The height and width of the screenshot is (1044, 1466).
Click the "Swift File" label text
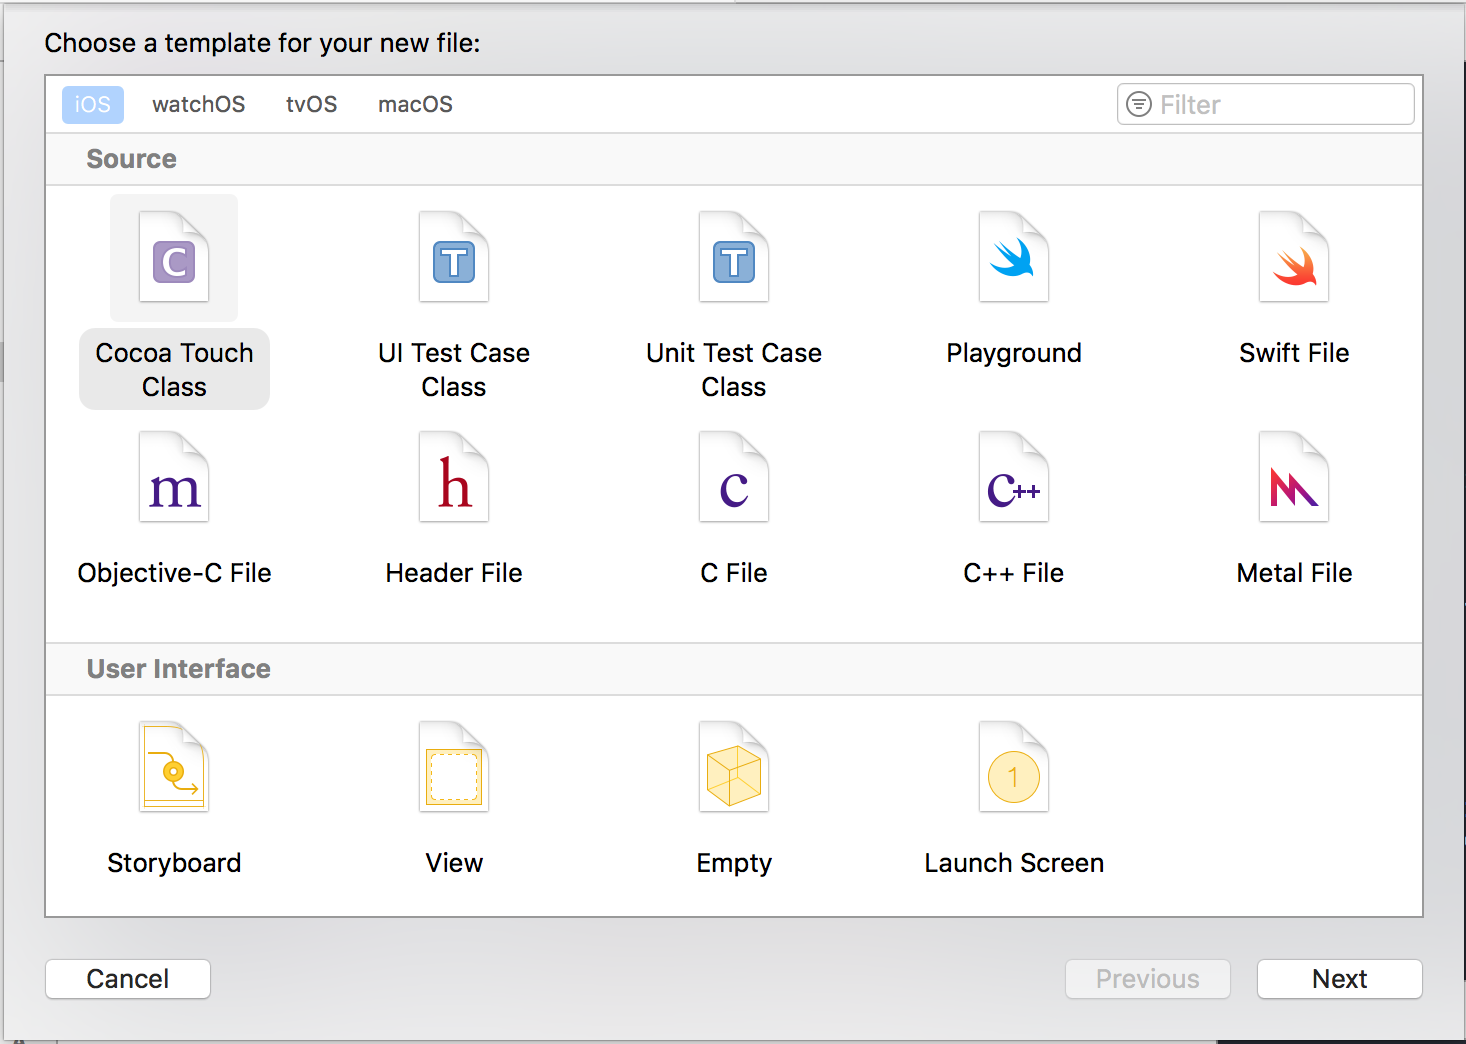click(x=1294, y=353)
